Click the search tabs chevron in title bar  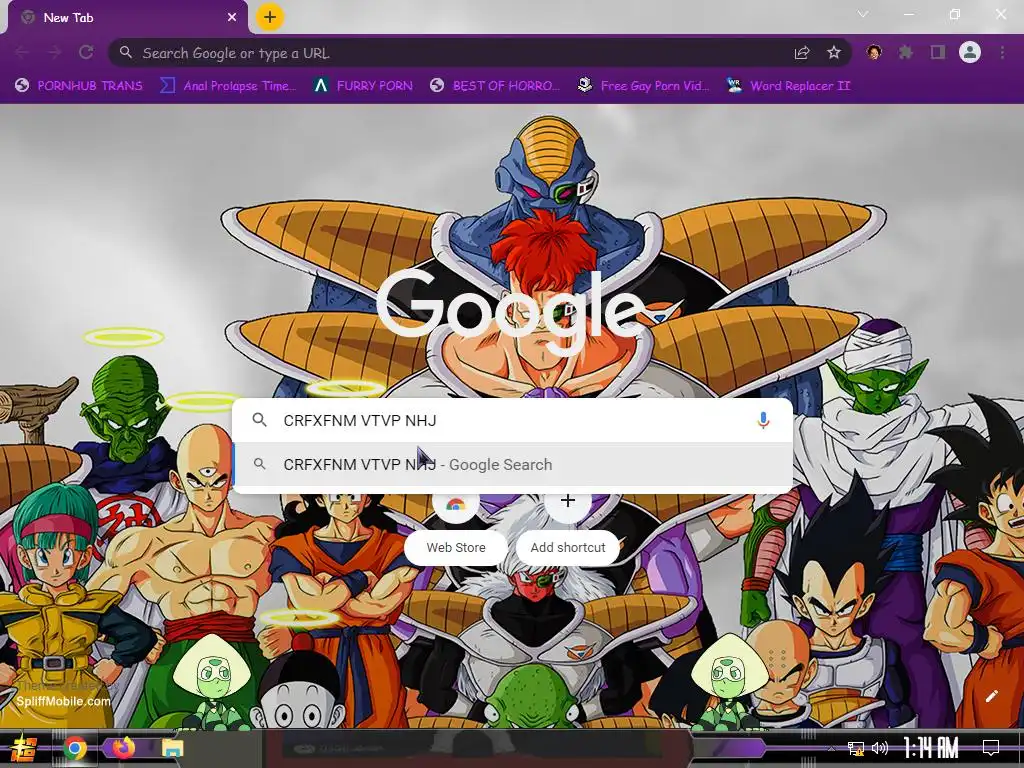(x=863, y=14)
